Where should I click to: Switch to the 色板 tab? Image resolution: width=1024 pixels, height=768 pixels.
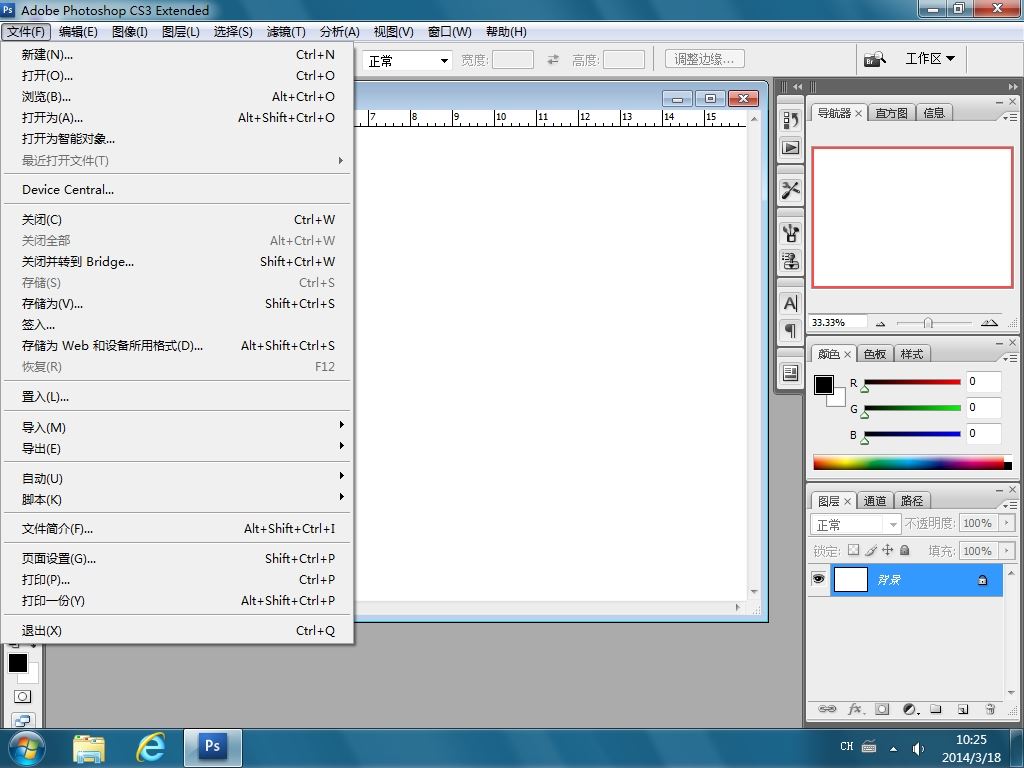click(x=874, y=354)
